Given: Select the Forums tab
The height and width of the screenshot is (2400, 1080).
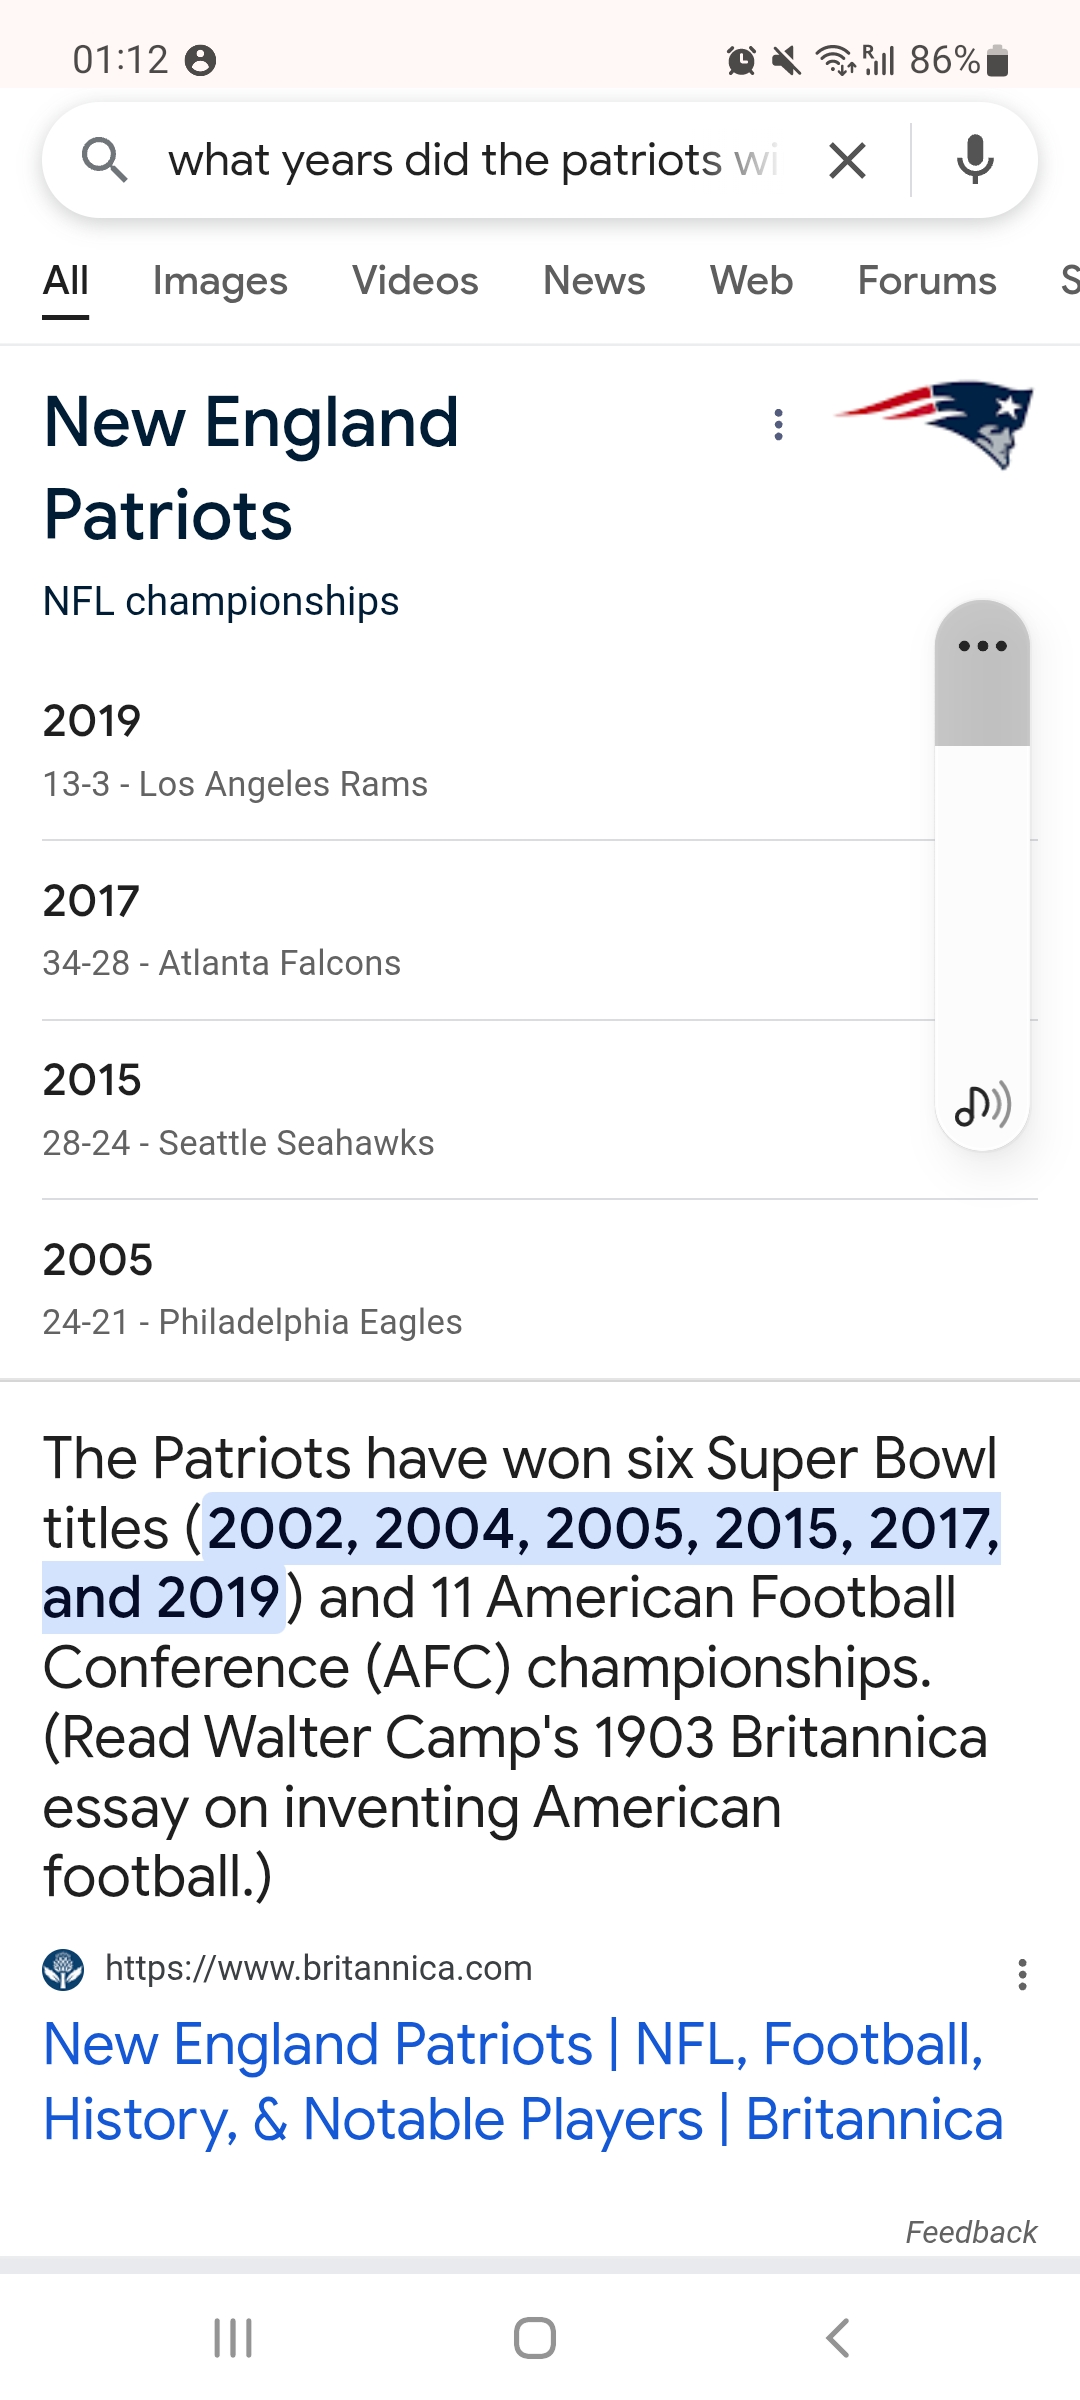Looking at the screenshot, I should pos(927,281).
